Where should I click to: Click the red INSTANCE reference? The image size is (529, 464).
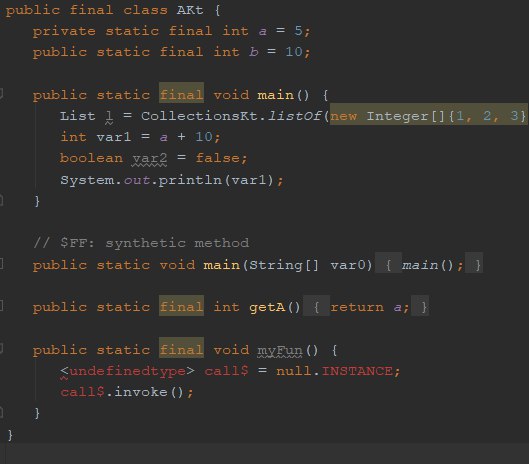pos(357,371)
